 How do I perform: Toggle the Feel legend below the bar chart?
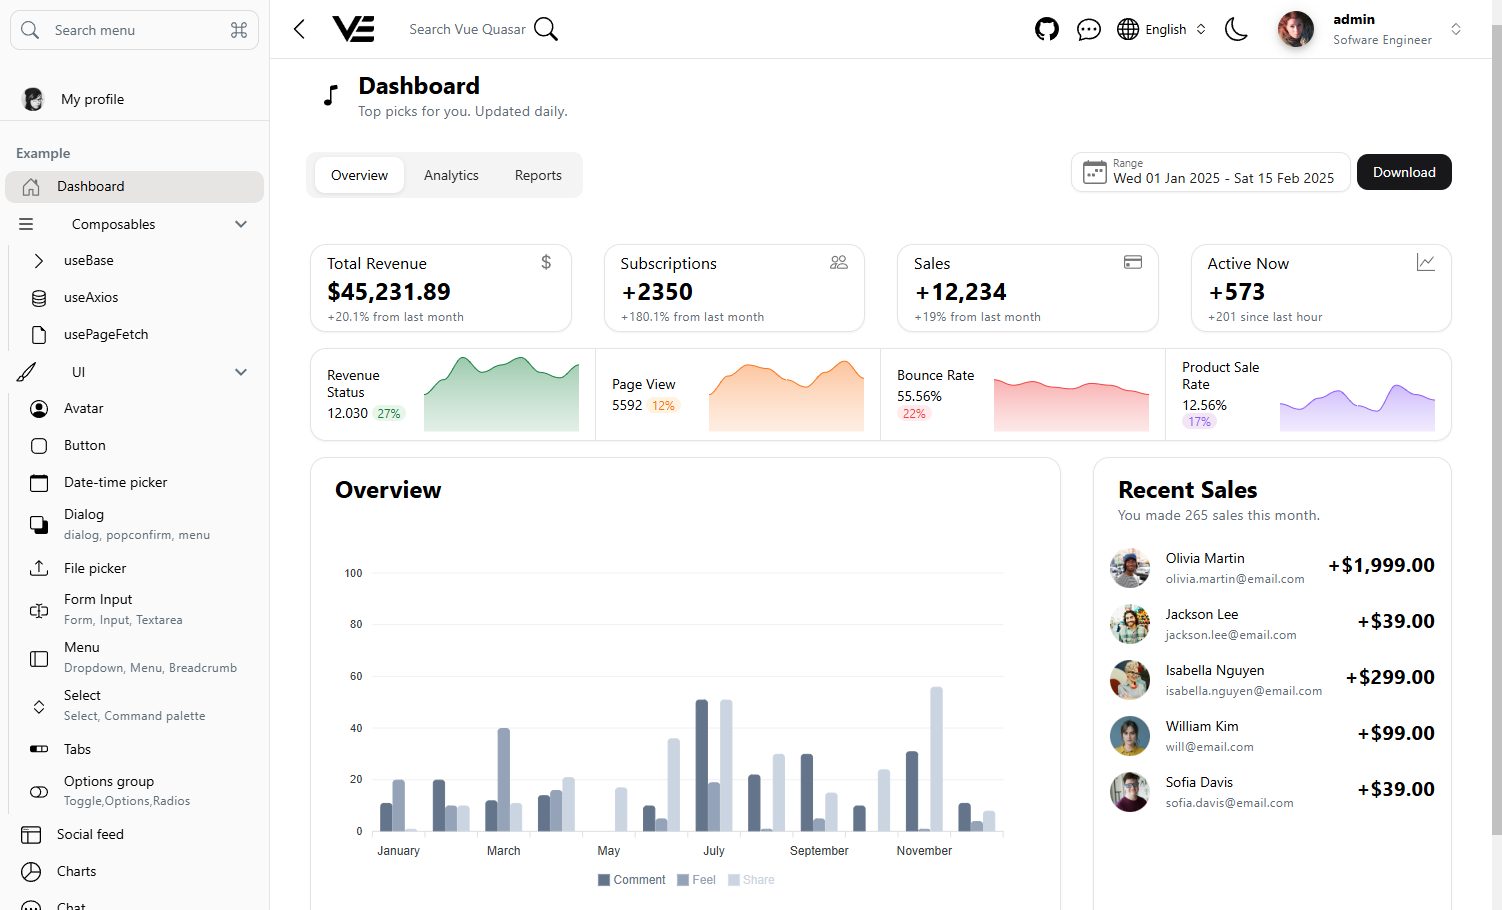696,879
